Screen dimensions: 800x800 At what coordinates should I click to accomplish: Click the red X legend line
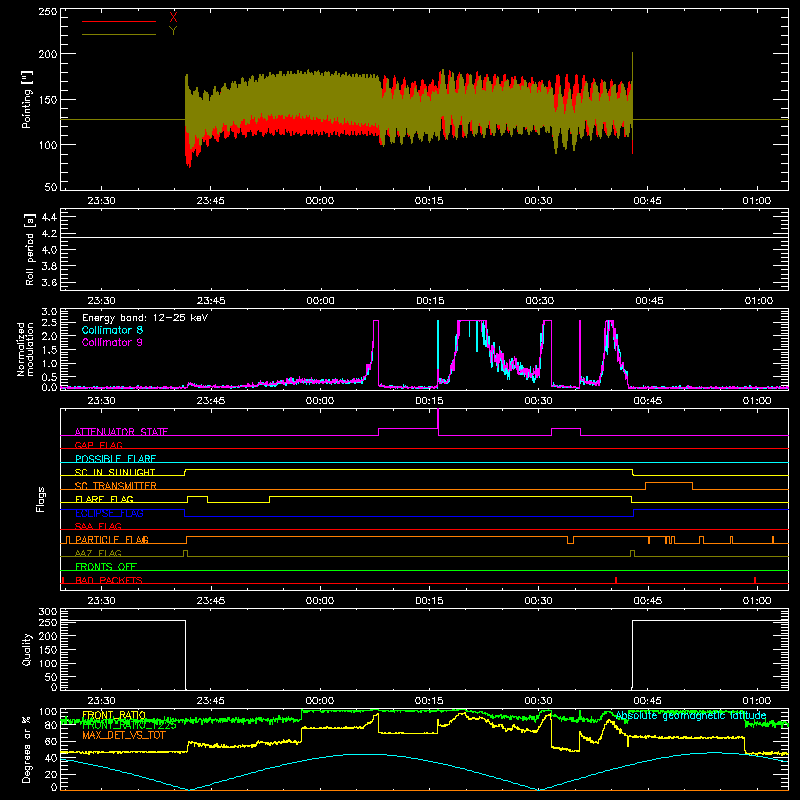coord(118,21)
